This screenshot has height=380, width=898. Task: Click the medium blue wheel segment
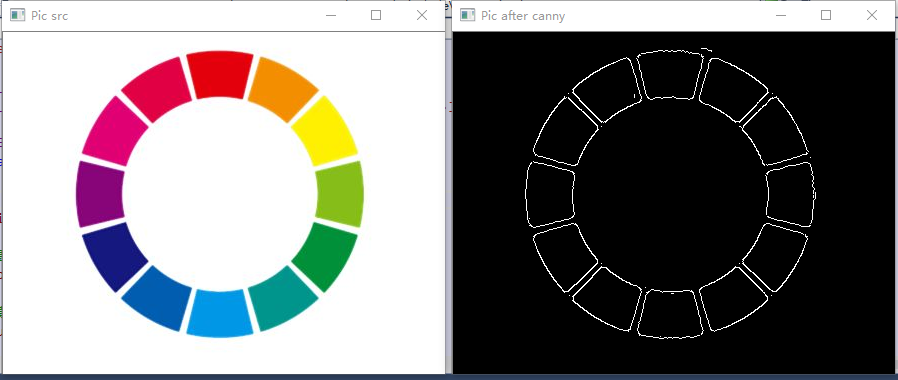tap(157, 299)
